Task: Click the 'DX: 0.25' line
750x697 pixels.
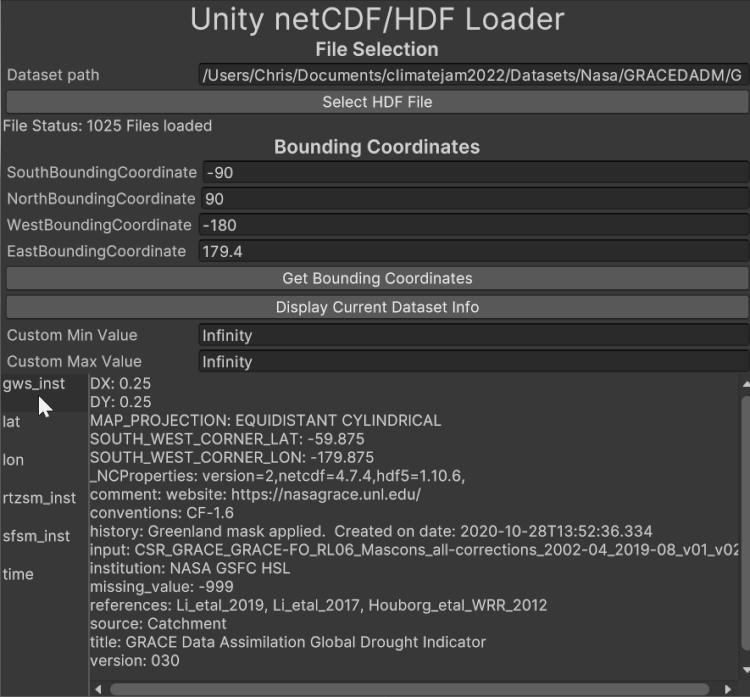Action: [121, 384]
